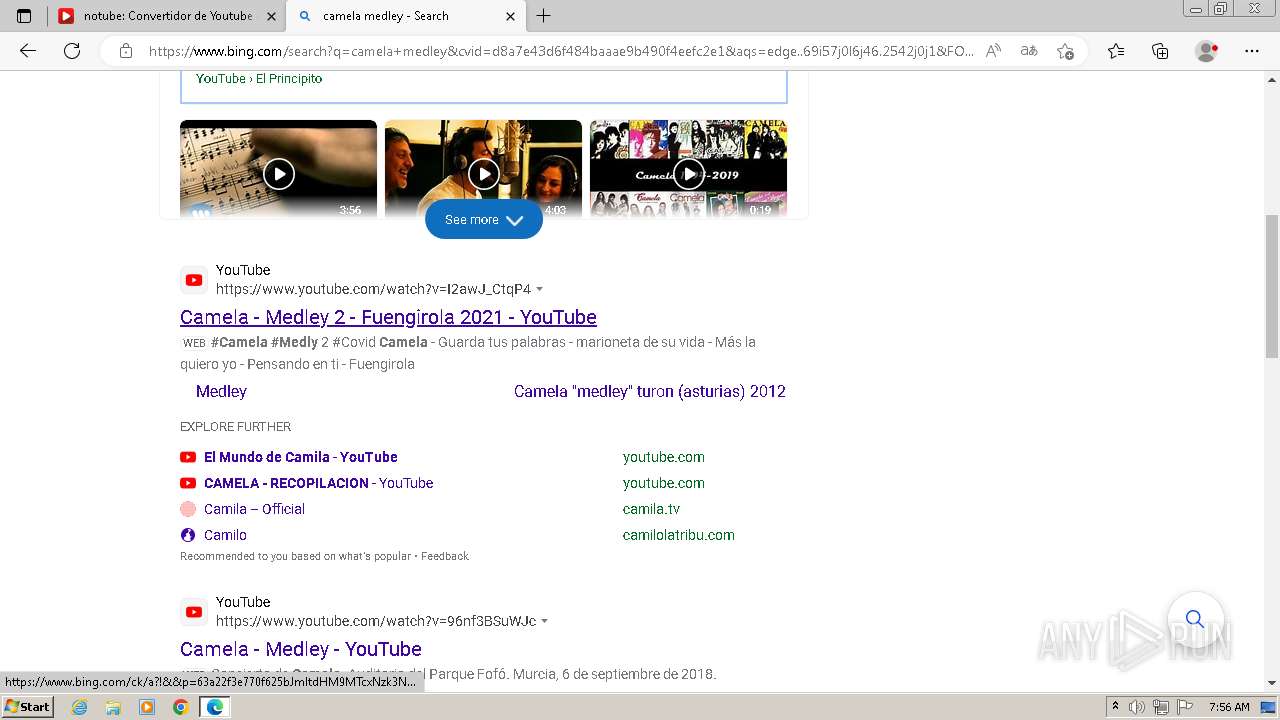Image resolution: width=1280 pixels, height=720 pixels.
Task: Open the Favorites list
Action: [x=1116, y=51]
